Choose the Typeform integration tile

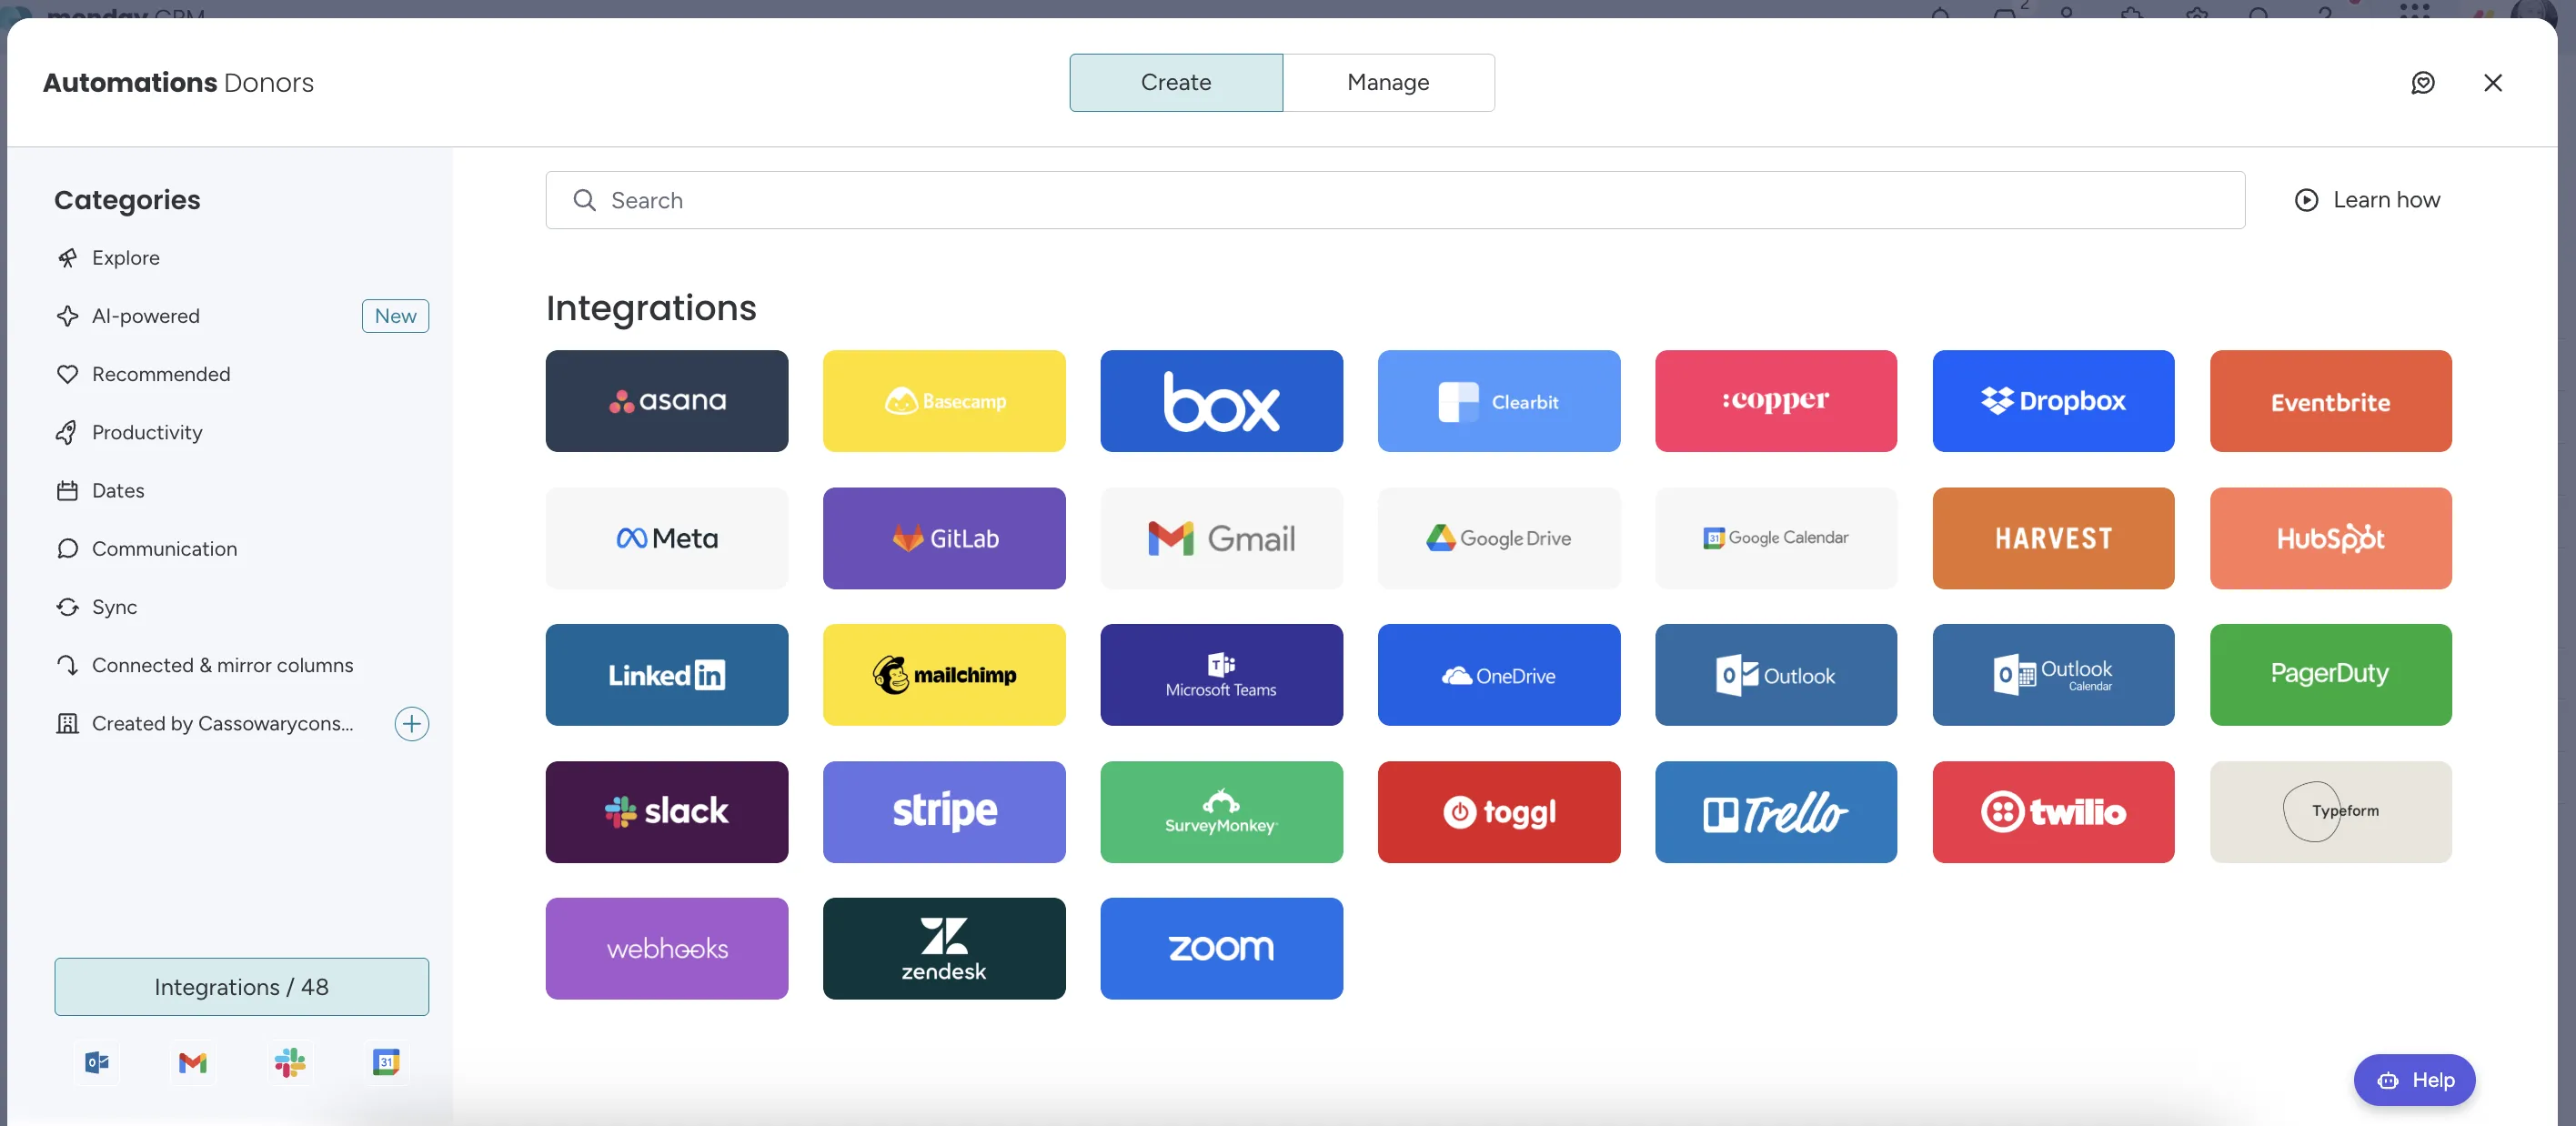pos(2330,812)
